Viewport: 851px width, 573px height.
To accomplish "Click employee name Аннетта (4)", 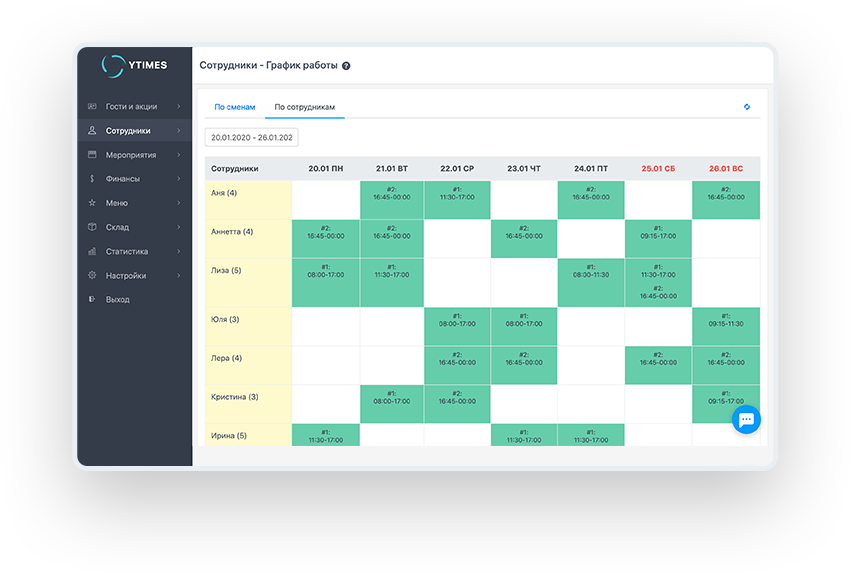I will (x=233, y=232).
